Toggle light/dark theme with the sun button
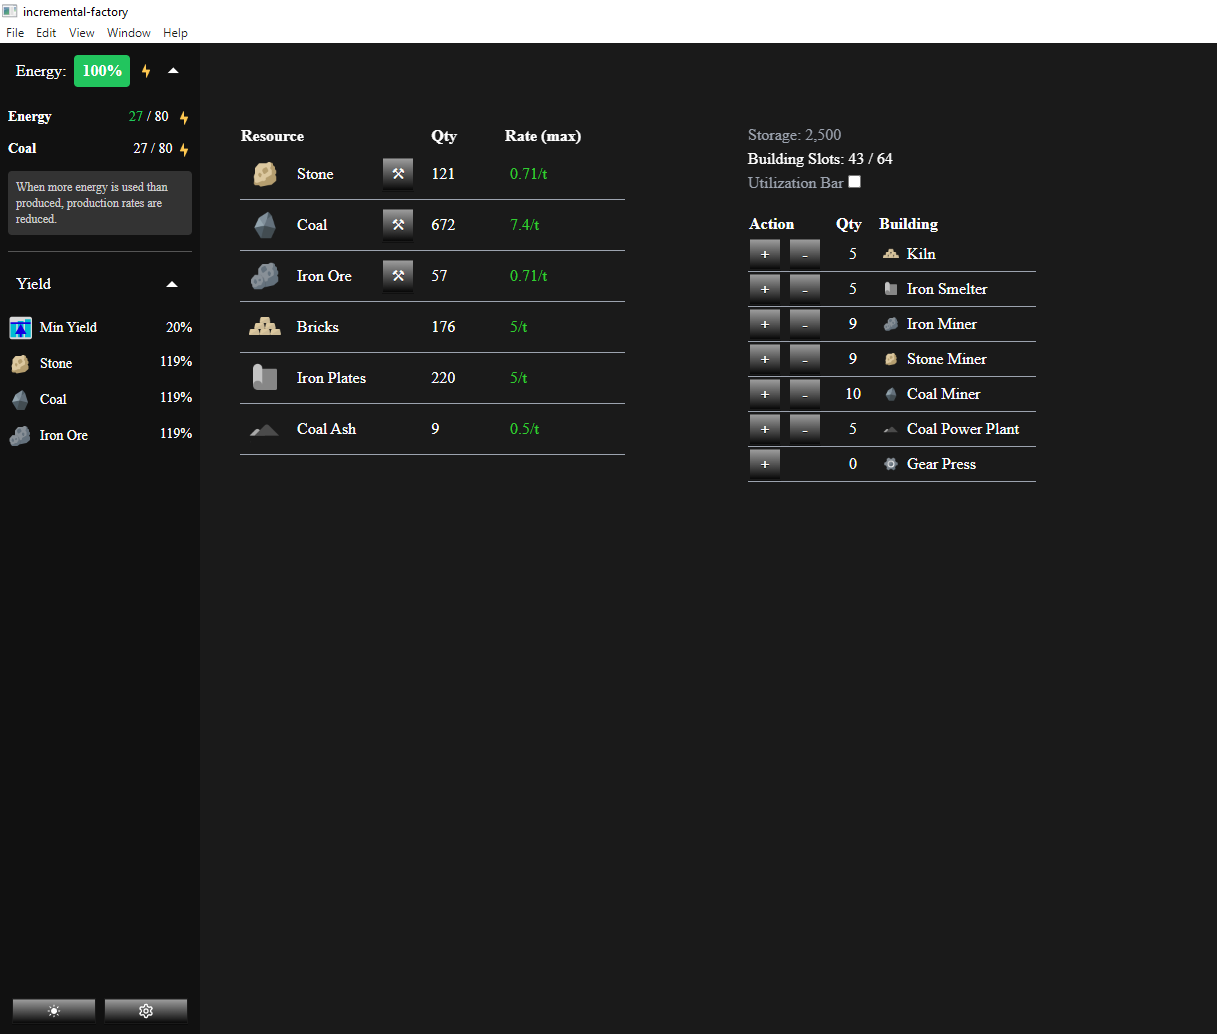This screenshot has width=1217, height=1034. 54,1011
